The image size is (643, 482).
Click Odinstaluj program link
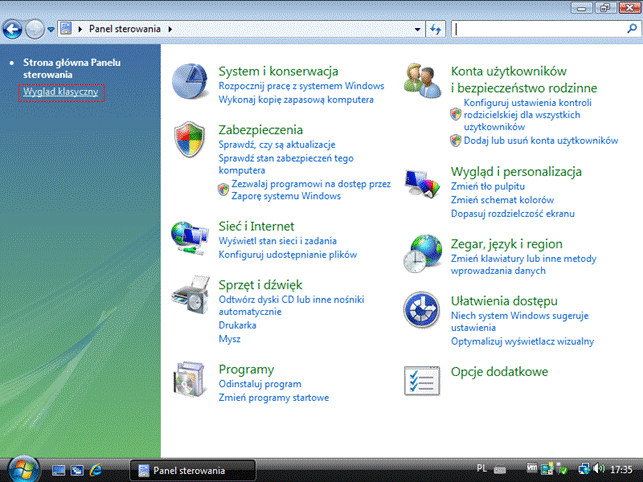[260, 384]
